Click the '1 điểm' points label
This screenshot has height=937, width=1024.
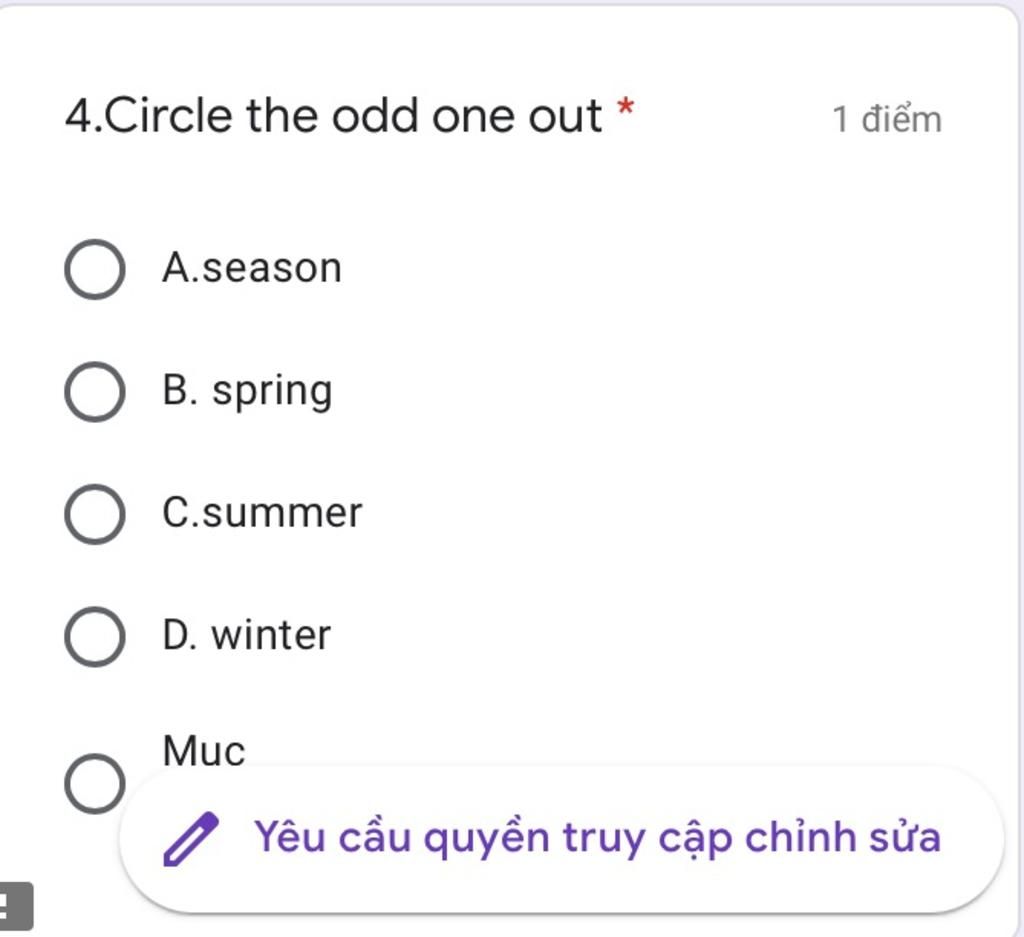887,119
